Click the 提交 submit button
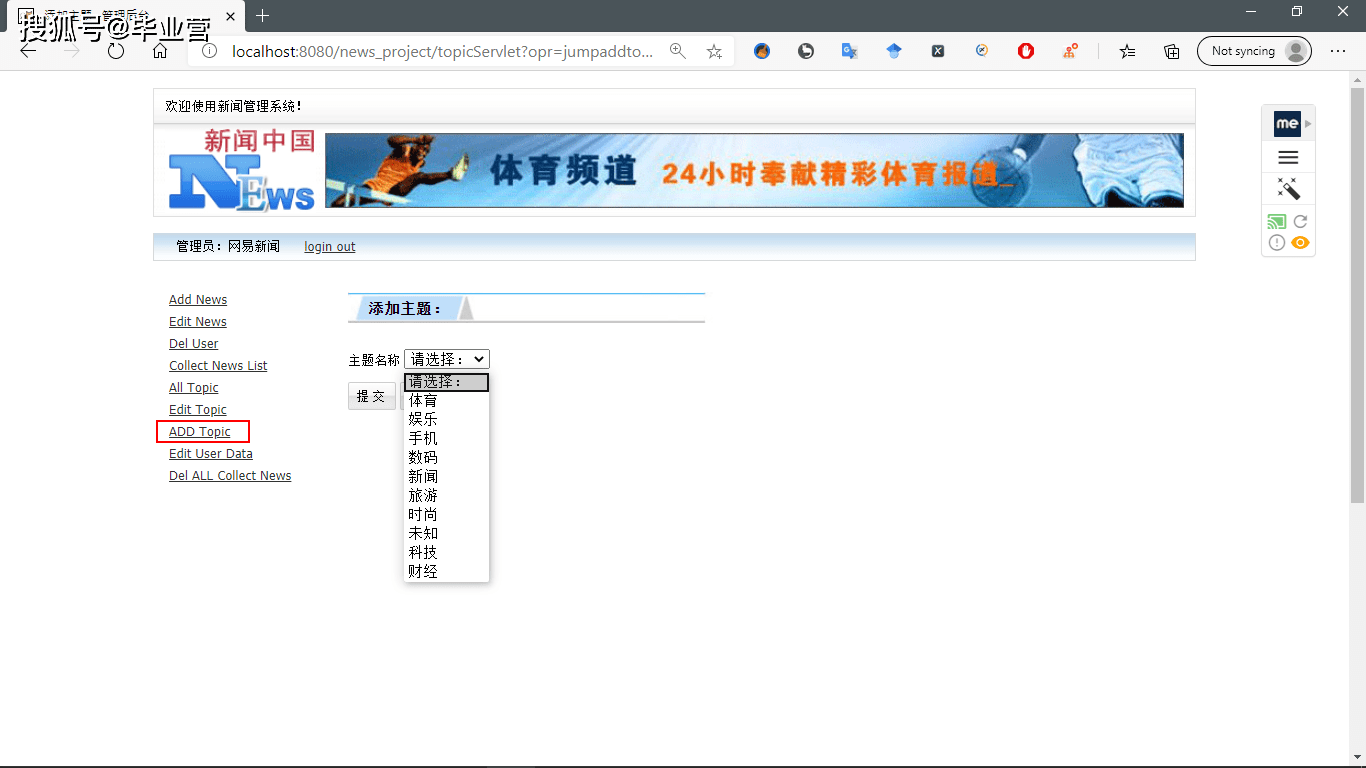The image size is (1366, 768). pos(371,396)
